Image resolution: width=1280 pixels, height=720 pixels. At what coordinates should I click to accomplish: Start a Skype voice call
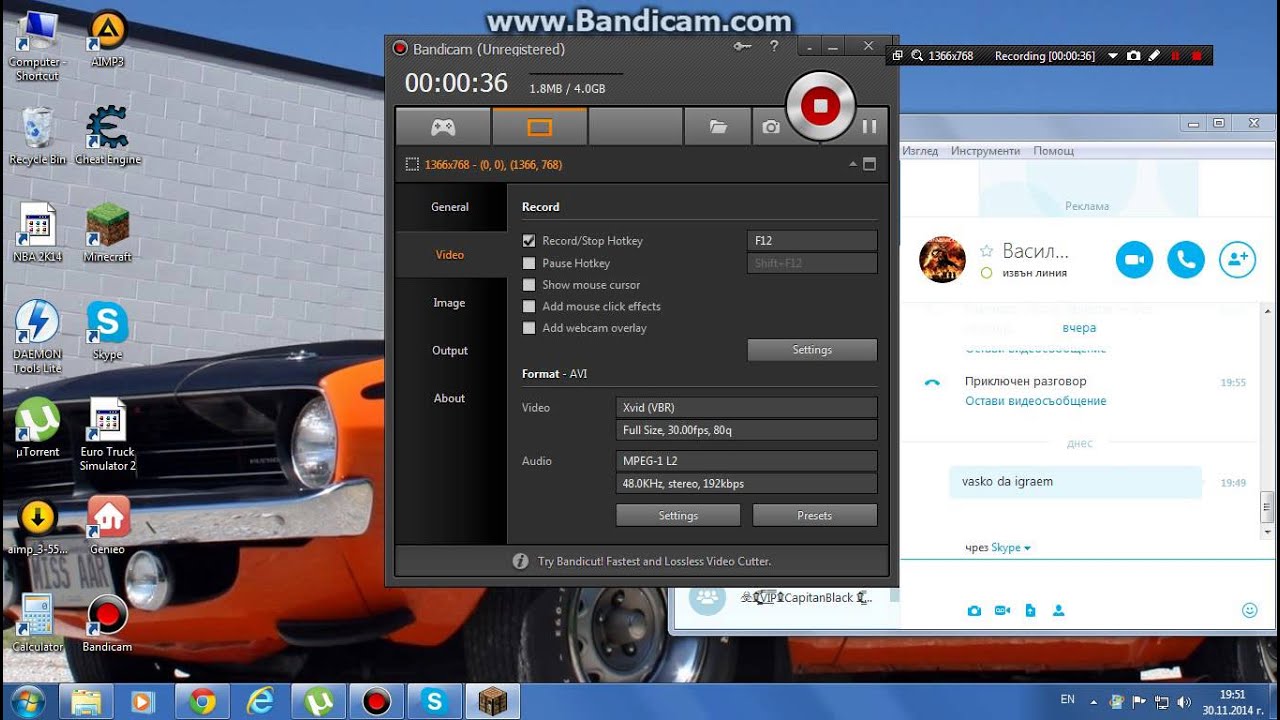[x=1186, y=260]
